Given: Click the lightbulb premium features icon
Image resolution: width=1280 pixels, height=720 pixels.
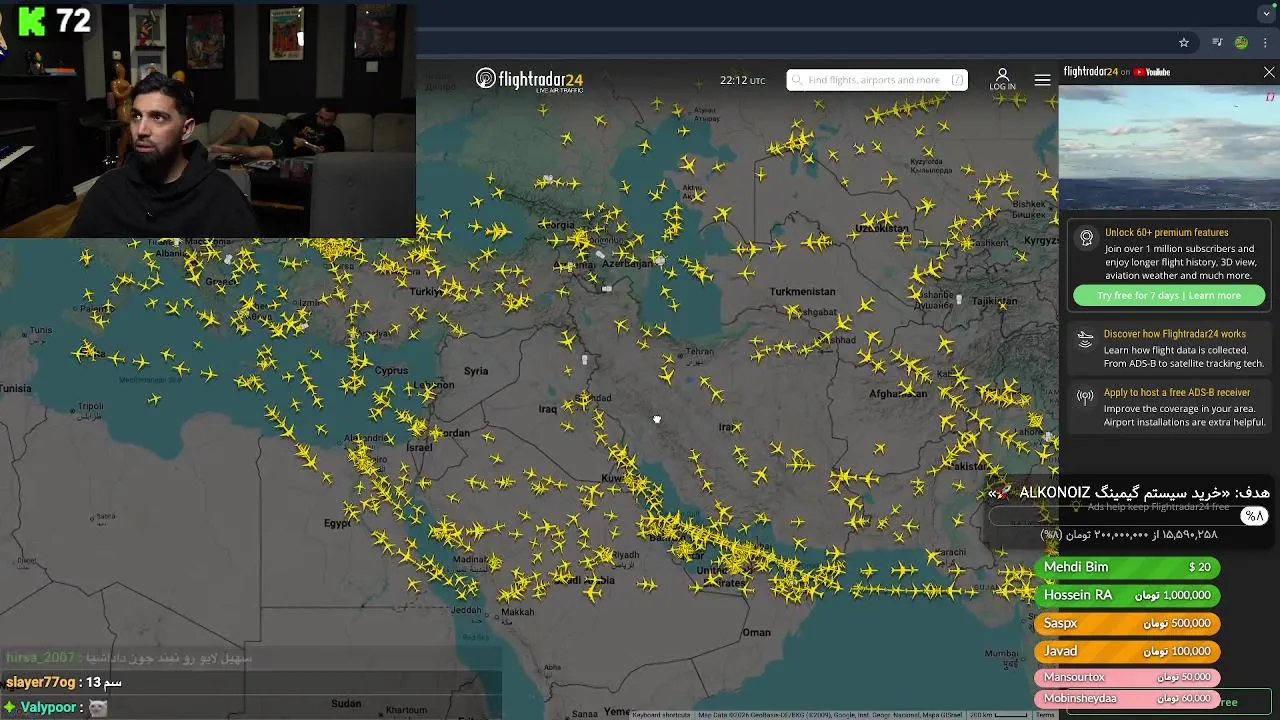Looking at the screenshot, I should (1086, 238).
